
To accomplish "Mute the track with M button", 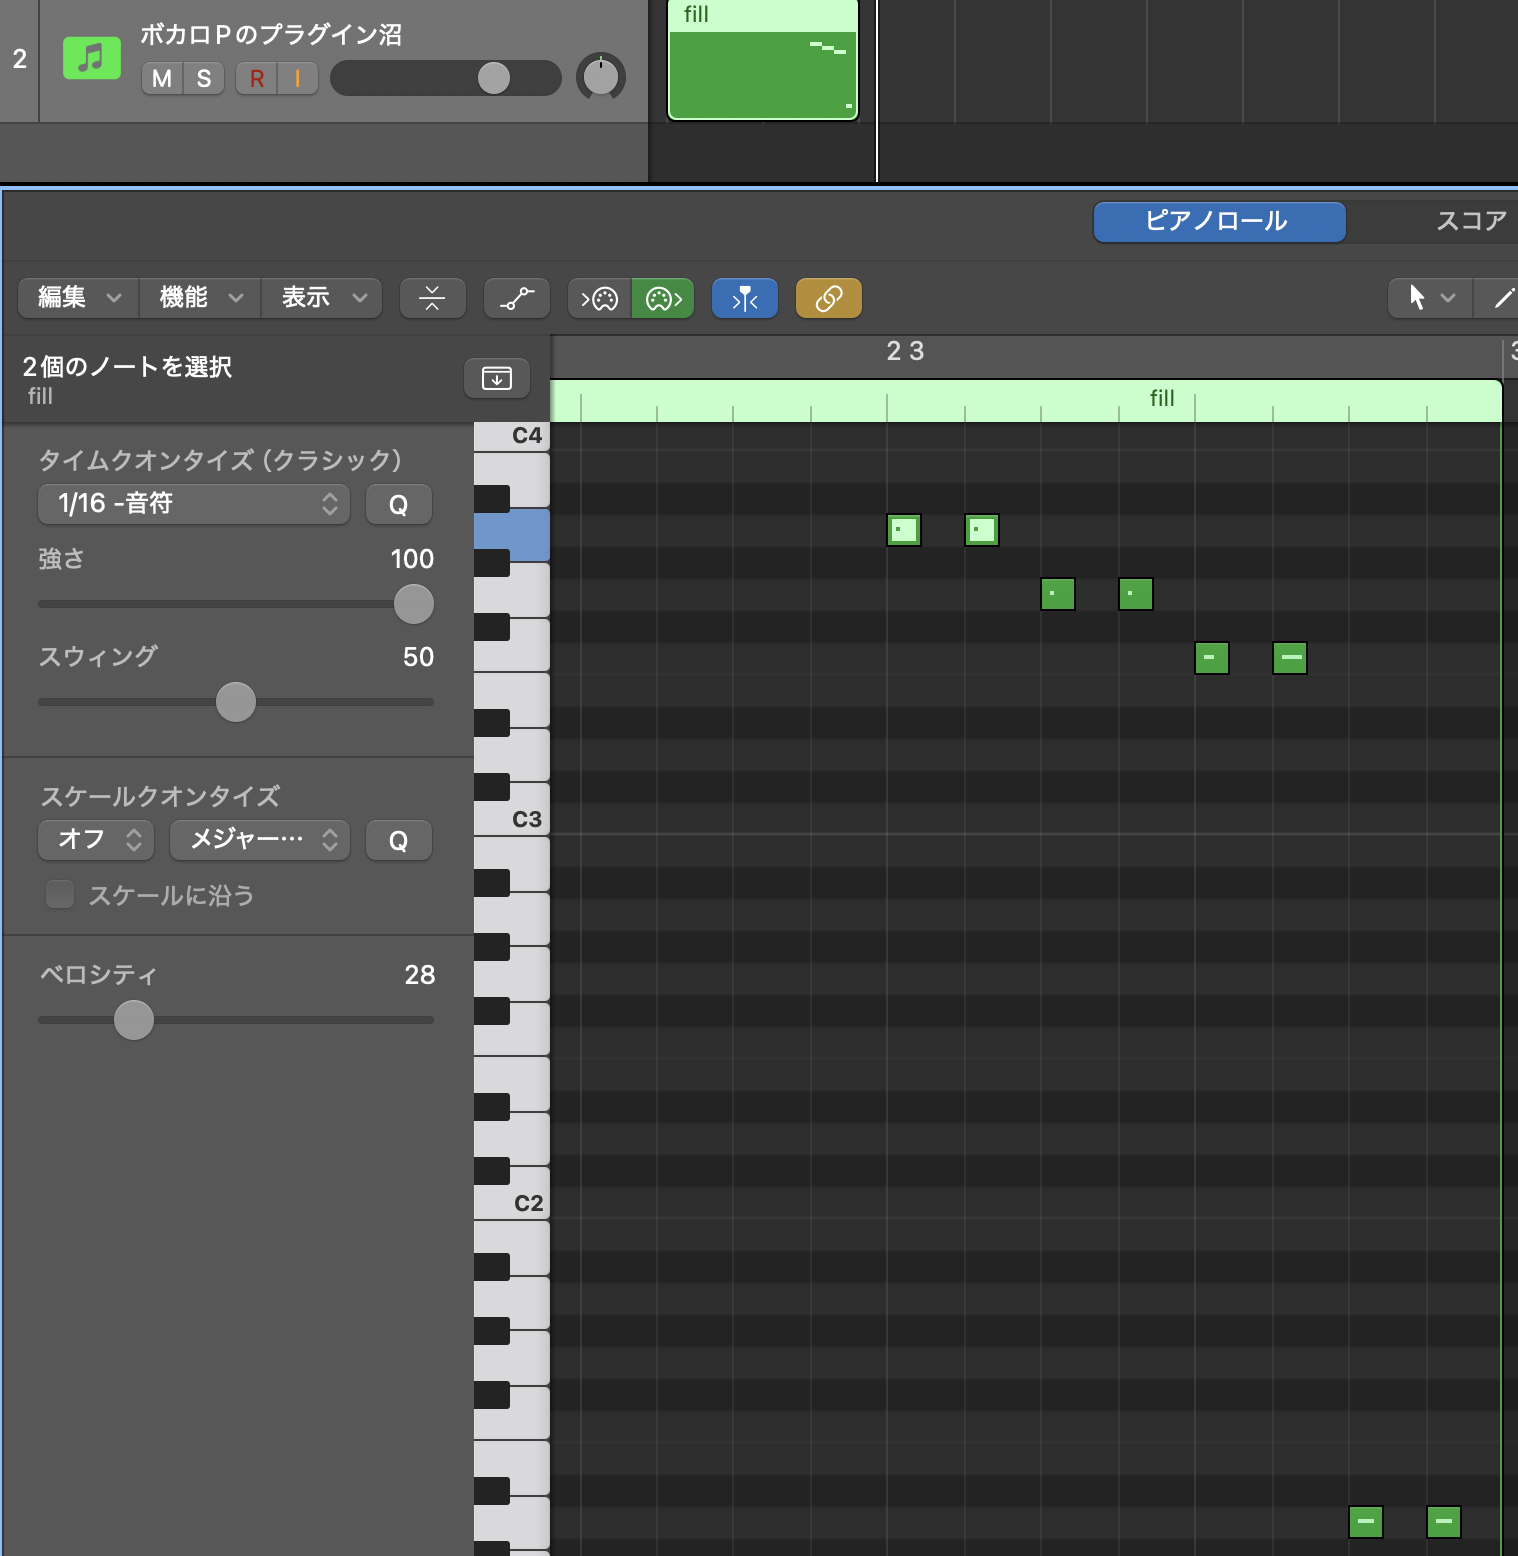I will point(162,78).
